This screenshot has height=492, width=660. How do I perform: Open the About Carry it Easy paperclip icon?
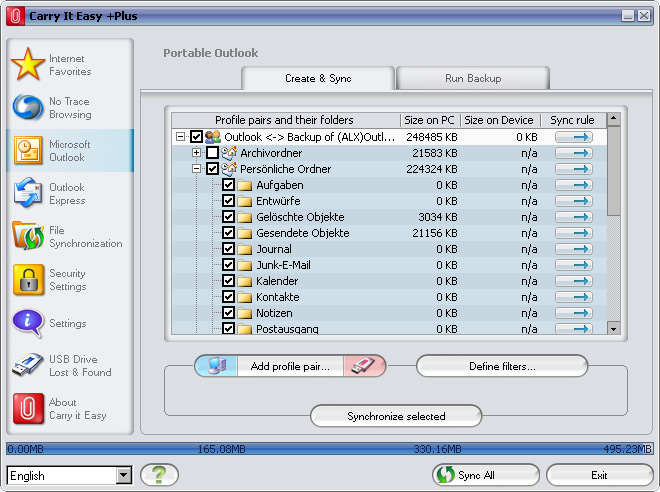click(28, 408)
